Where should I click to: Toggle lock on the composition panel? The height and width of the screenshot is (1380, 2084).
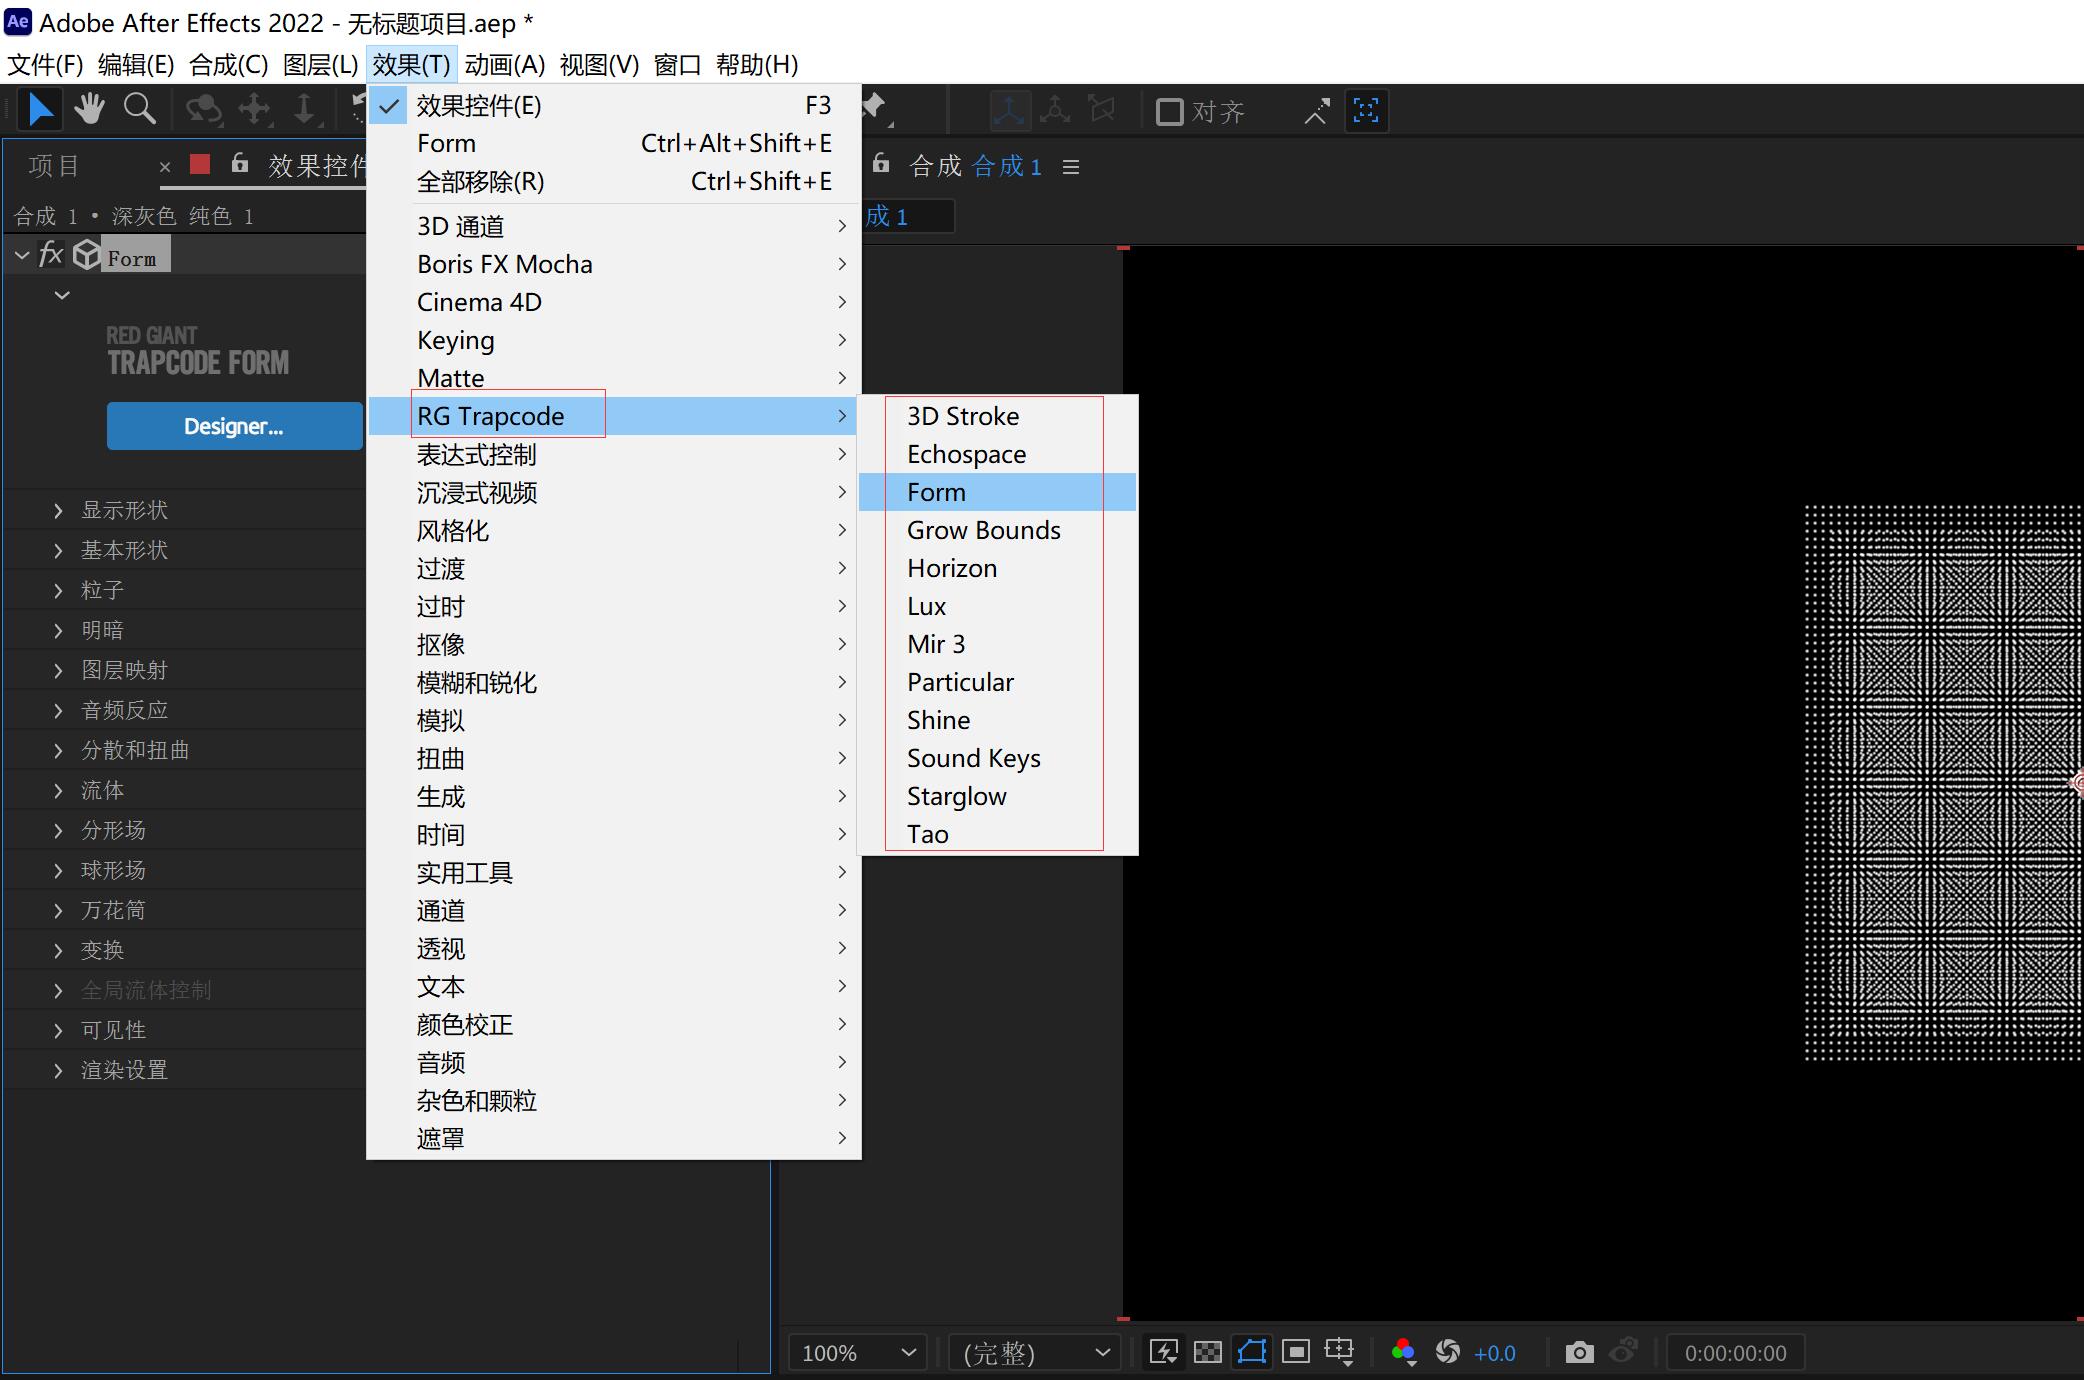(x=880, y=164)
